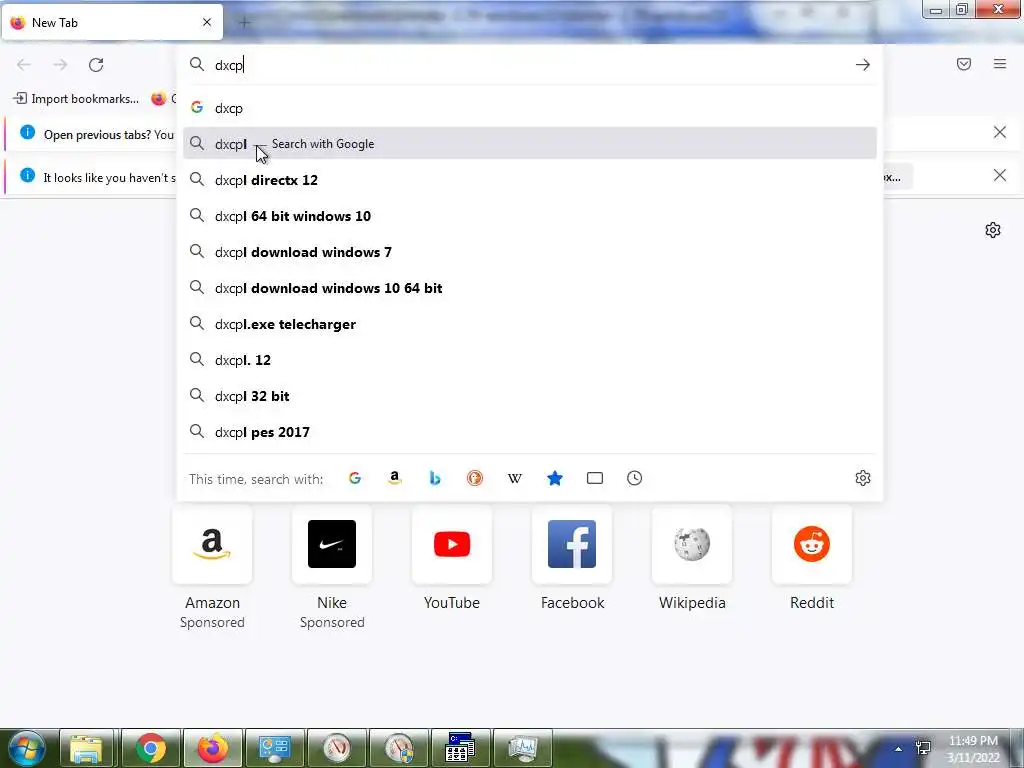Open Windows Explorer from taskbar

click(x=86, y=748)
